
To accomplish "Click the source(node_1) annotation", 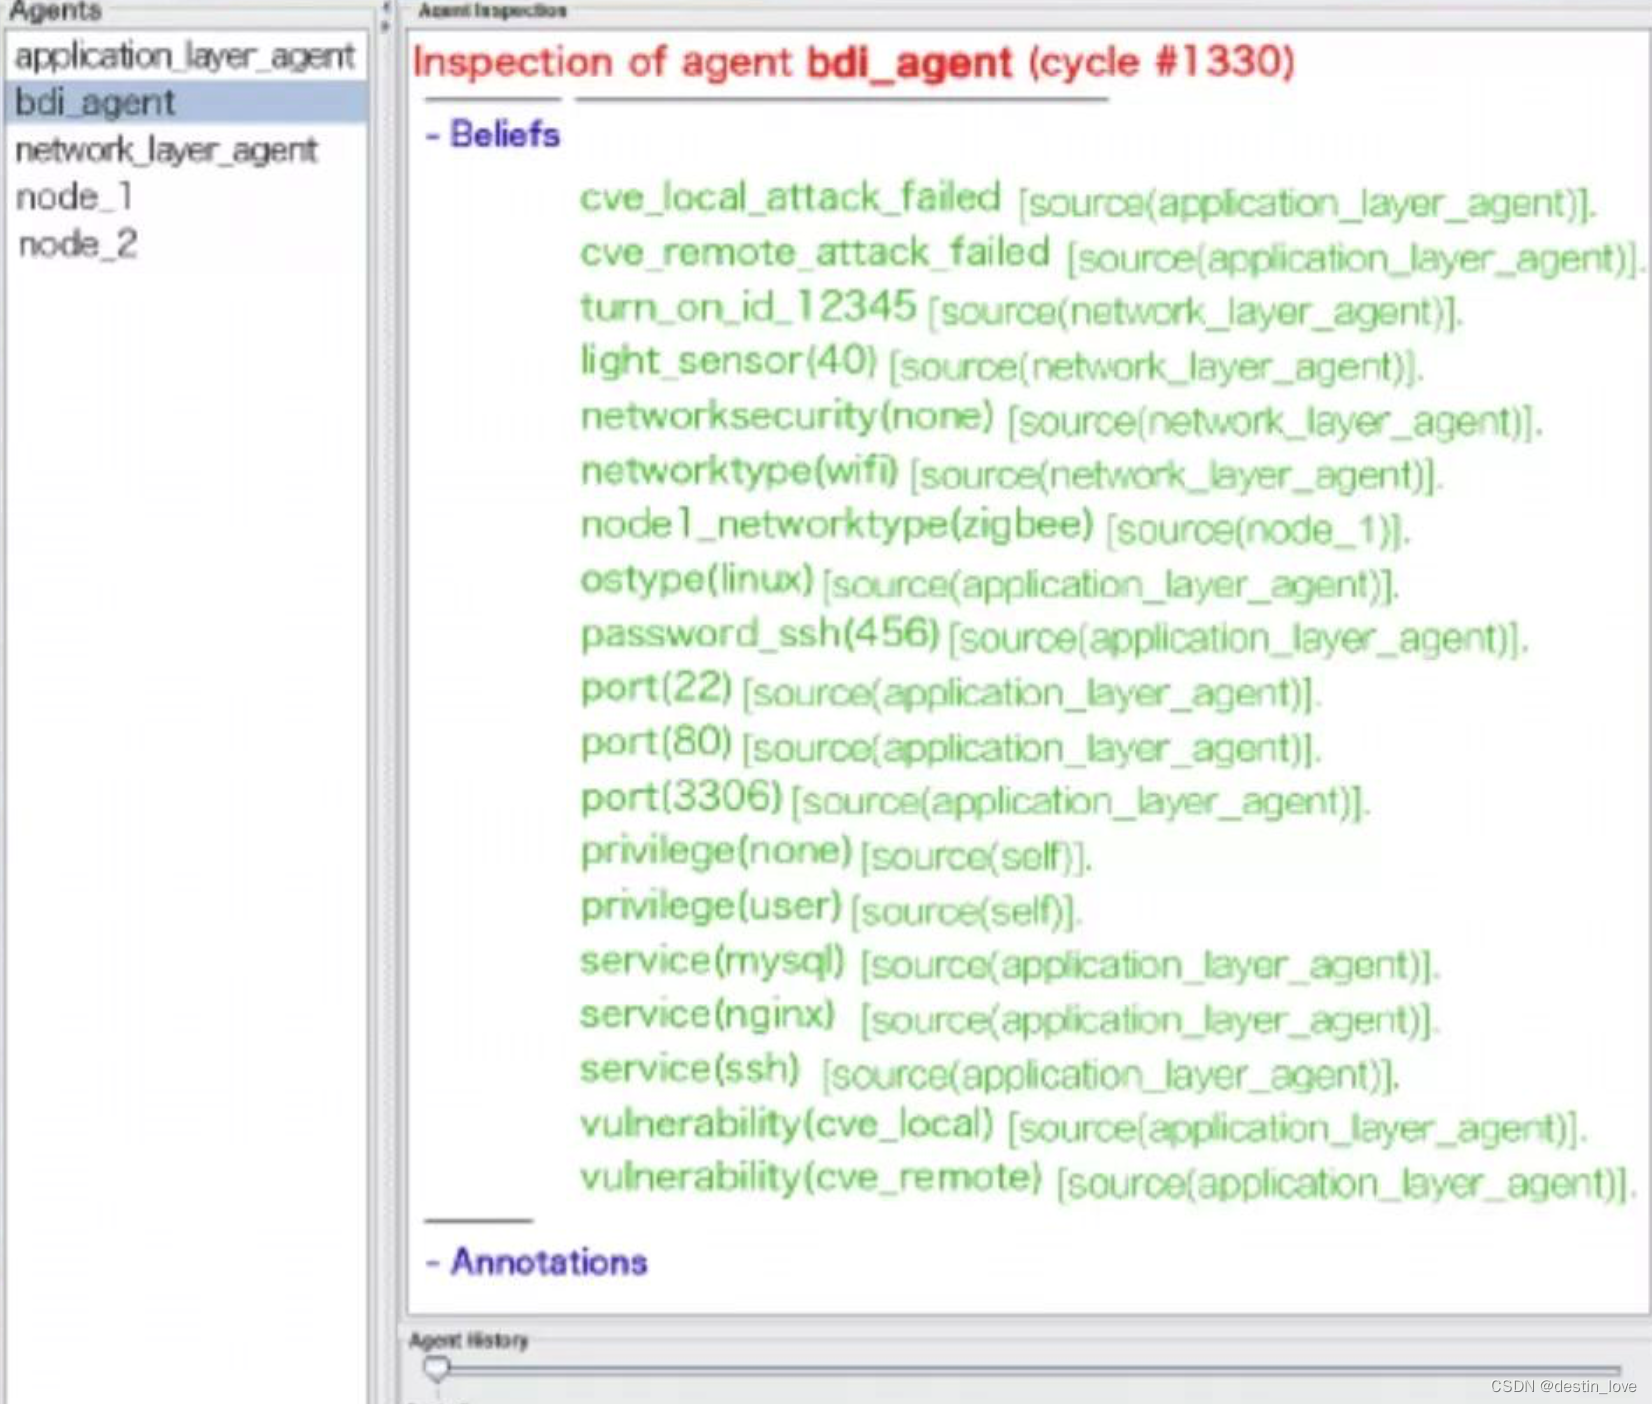I will click(x=1258, y=530).
